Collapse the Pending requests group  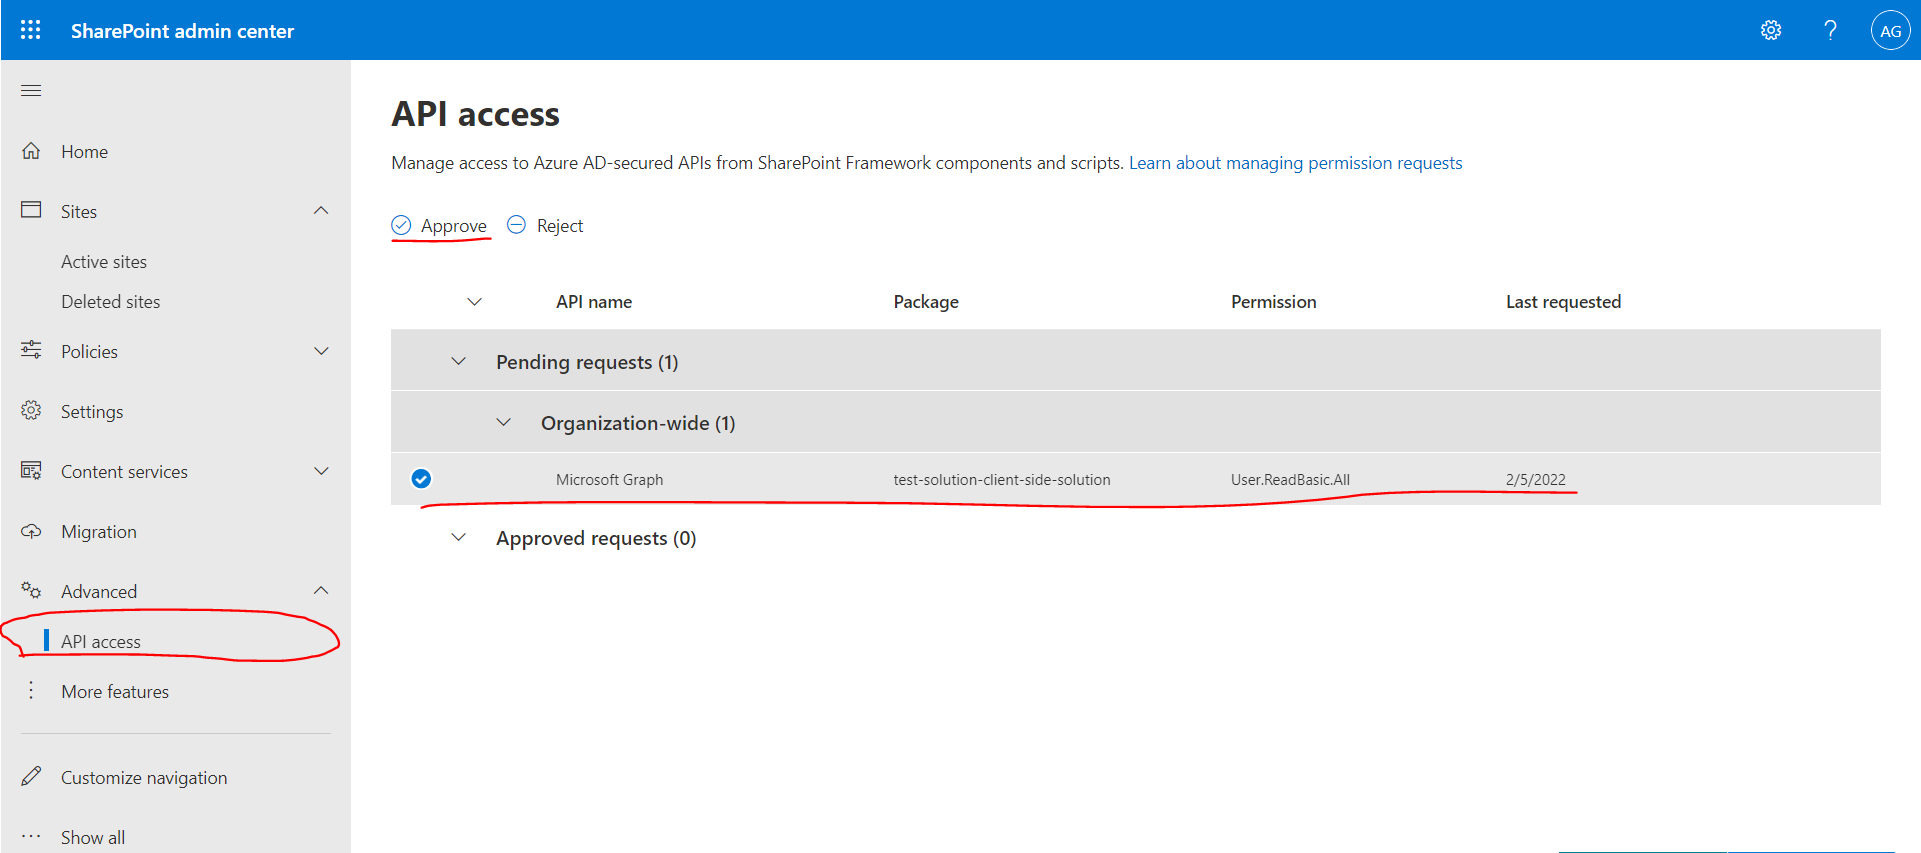pos(459,362)
